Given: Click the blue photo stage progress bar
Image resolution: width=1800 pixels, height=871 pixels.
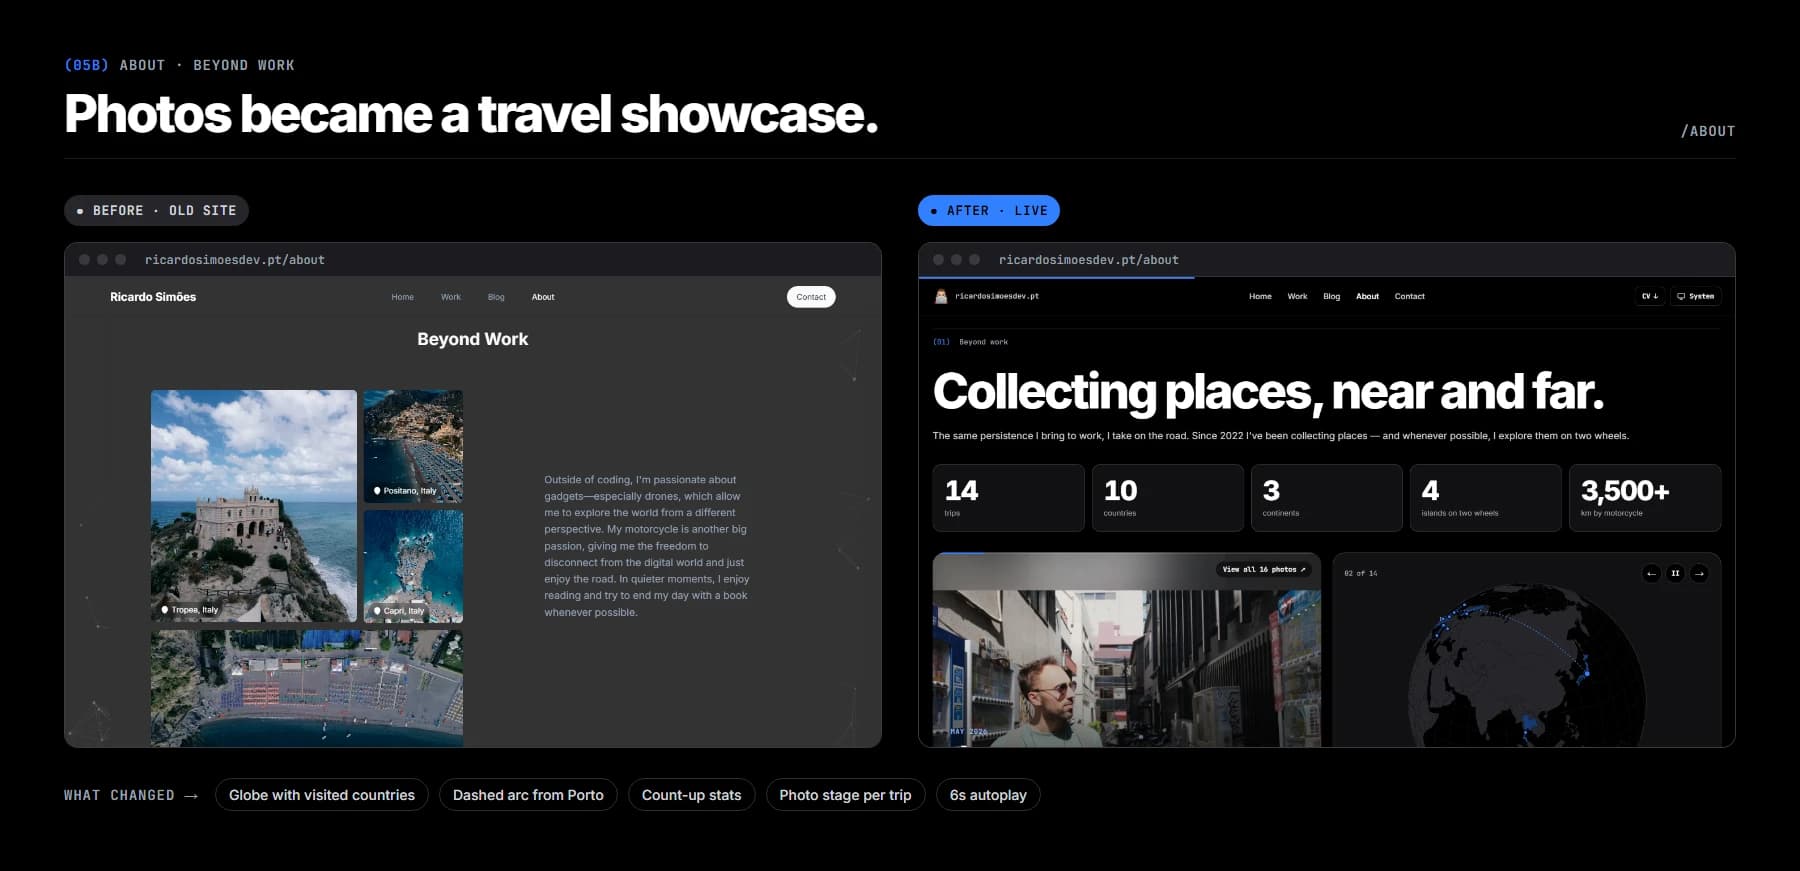Looking at the screenshot, I should (959, 553).
